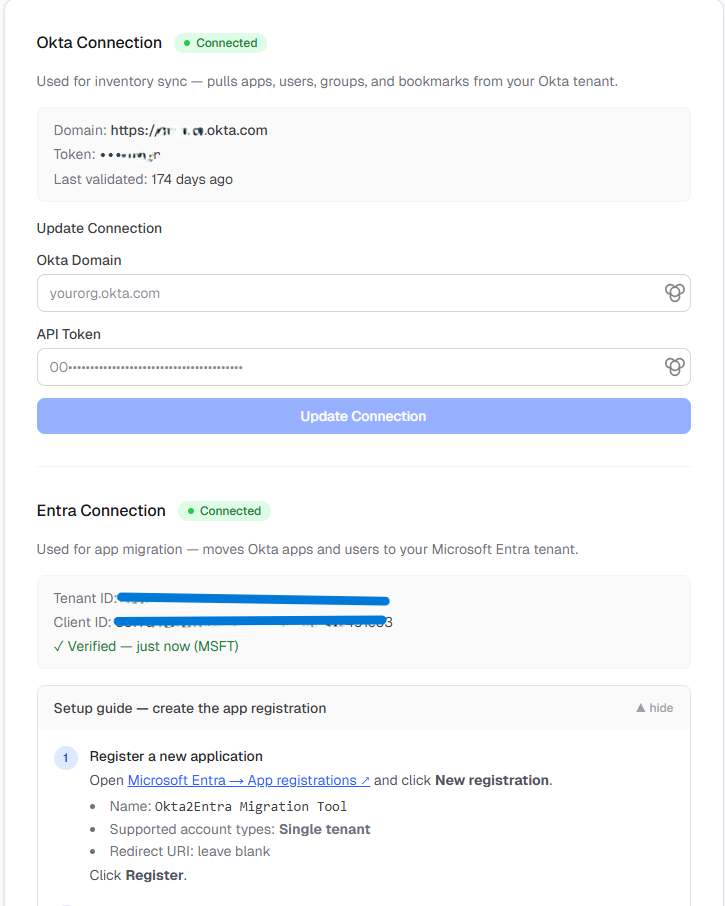Image resolution: width=725 pixels, height=906 pixels.
Task: Click 'Register a new application' step title
Action: tap(176, 756)
